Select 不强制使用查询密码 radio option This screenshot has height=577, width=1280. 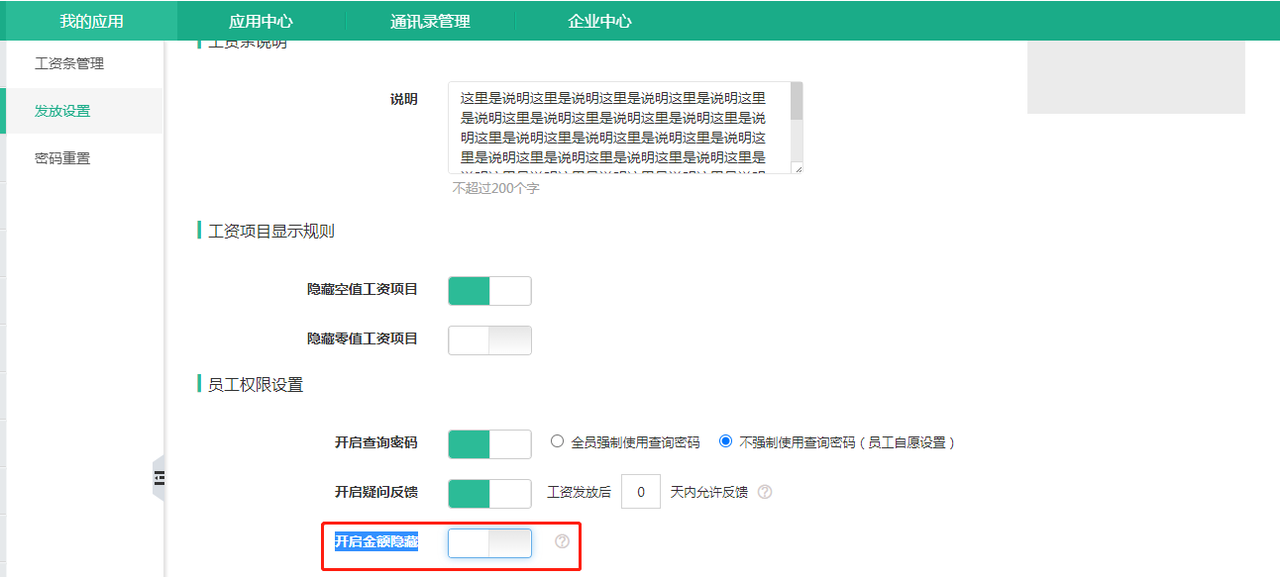pos(726,441)
